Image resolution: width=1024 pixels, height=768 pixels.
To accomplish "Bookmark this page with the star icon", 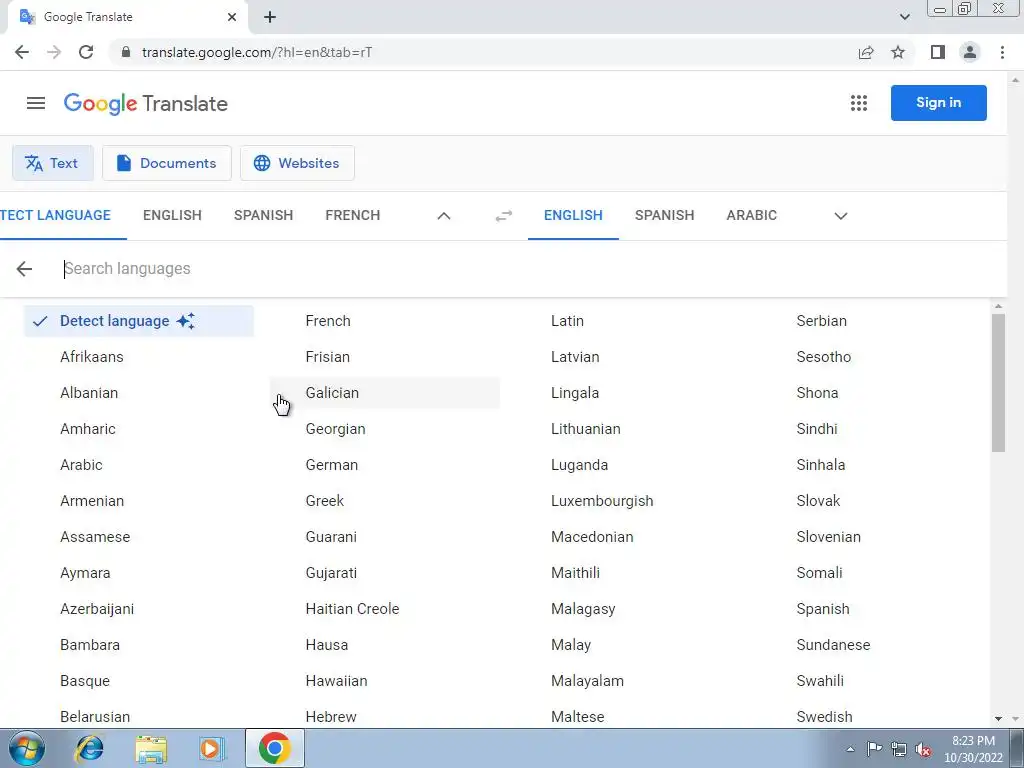I will (x=898, y=52).
